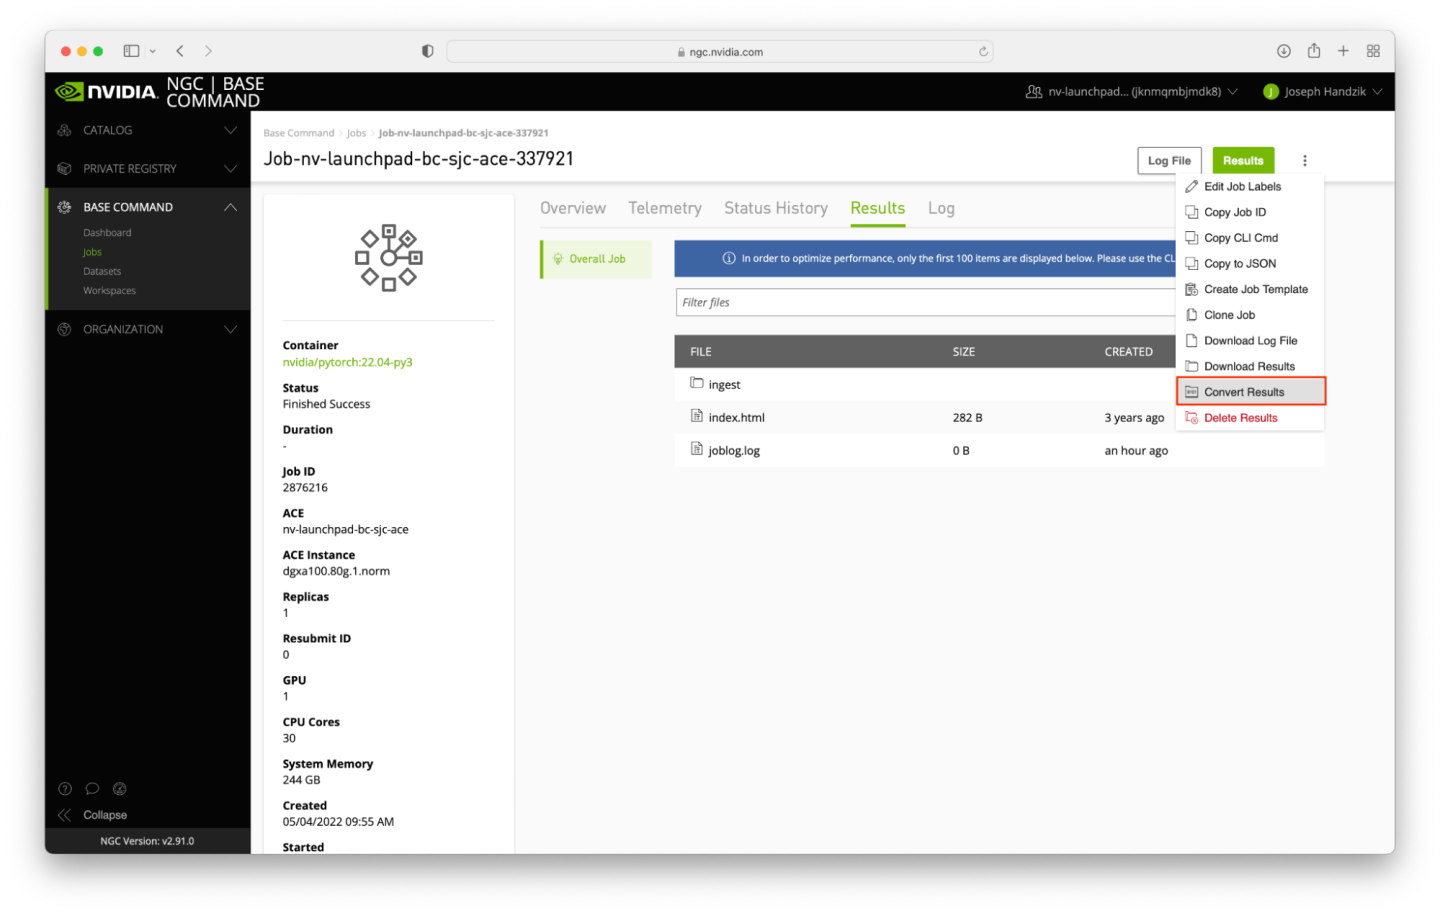
Task: Open the Joseph Handzik user dropdown
Action: point(1322,92)
